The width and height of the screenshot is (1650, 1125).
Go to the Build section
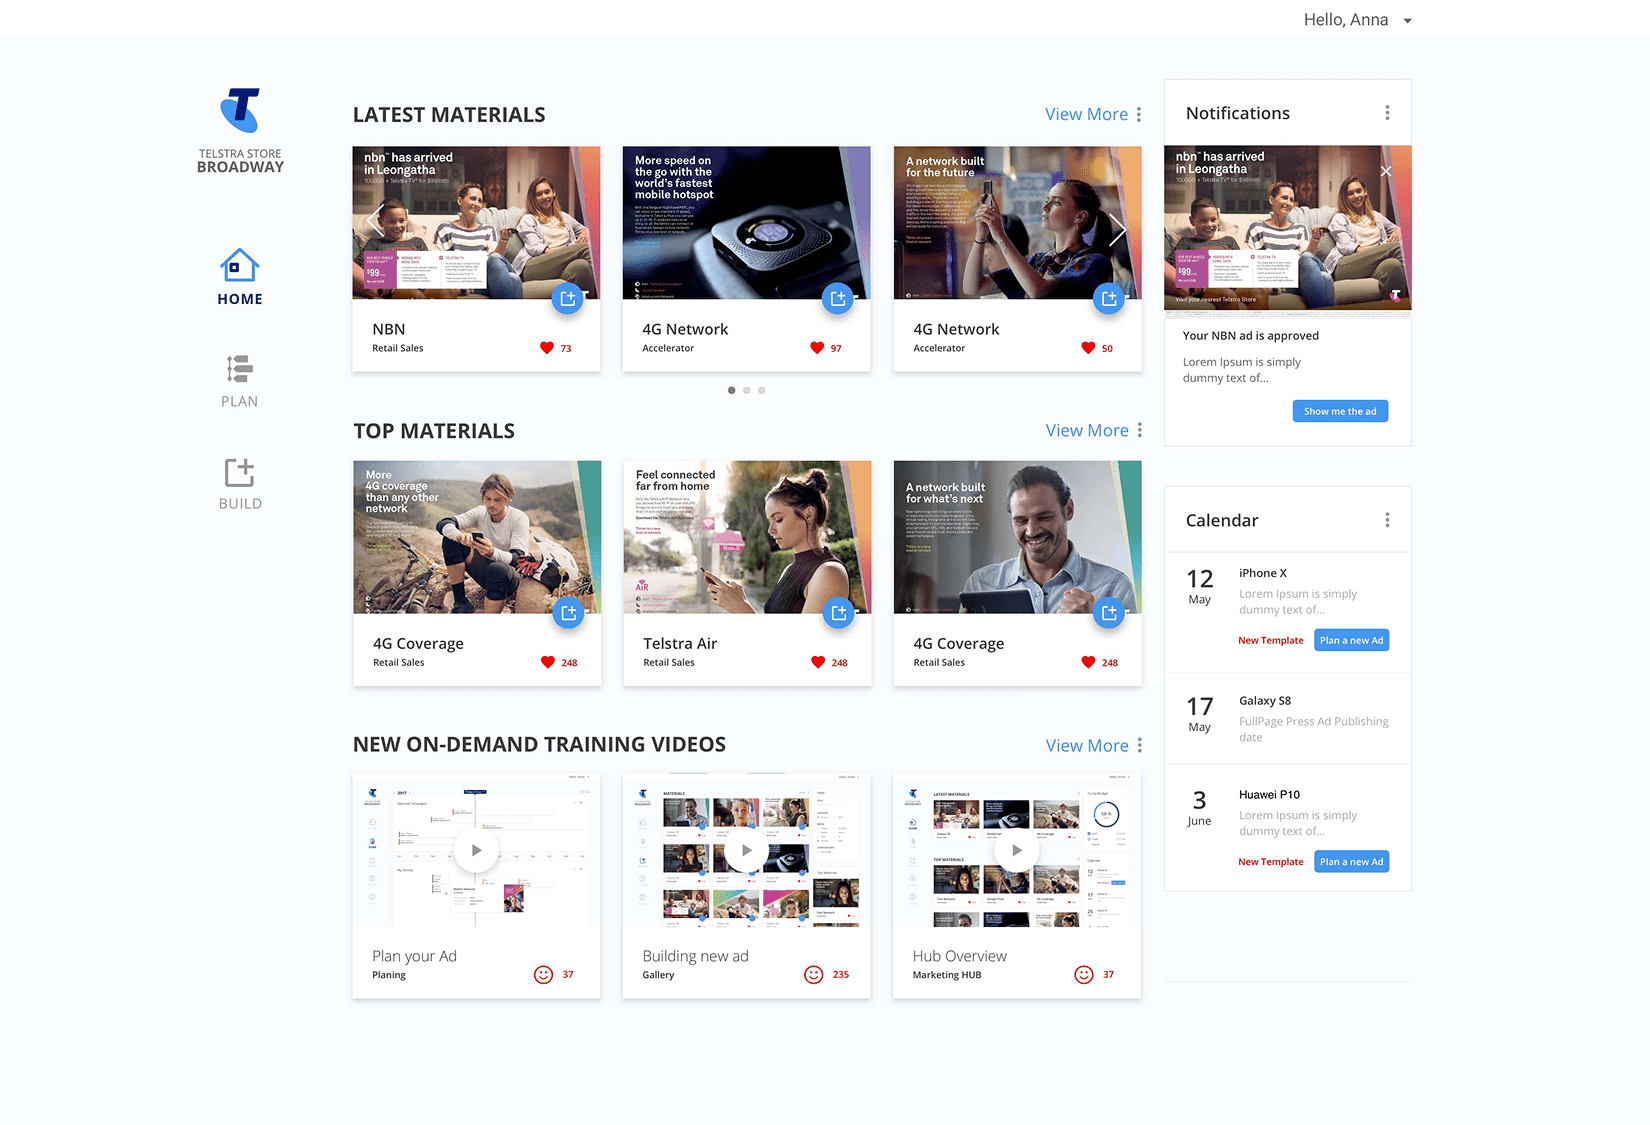[240, 484]
